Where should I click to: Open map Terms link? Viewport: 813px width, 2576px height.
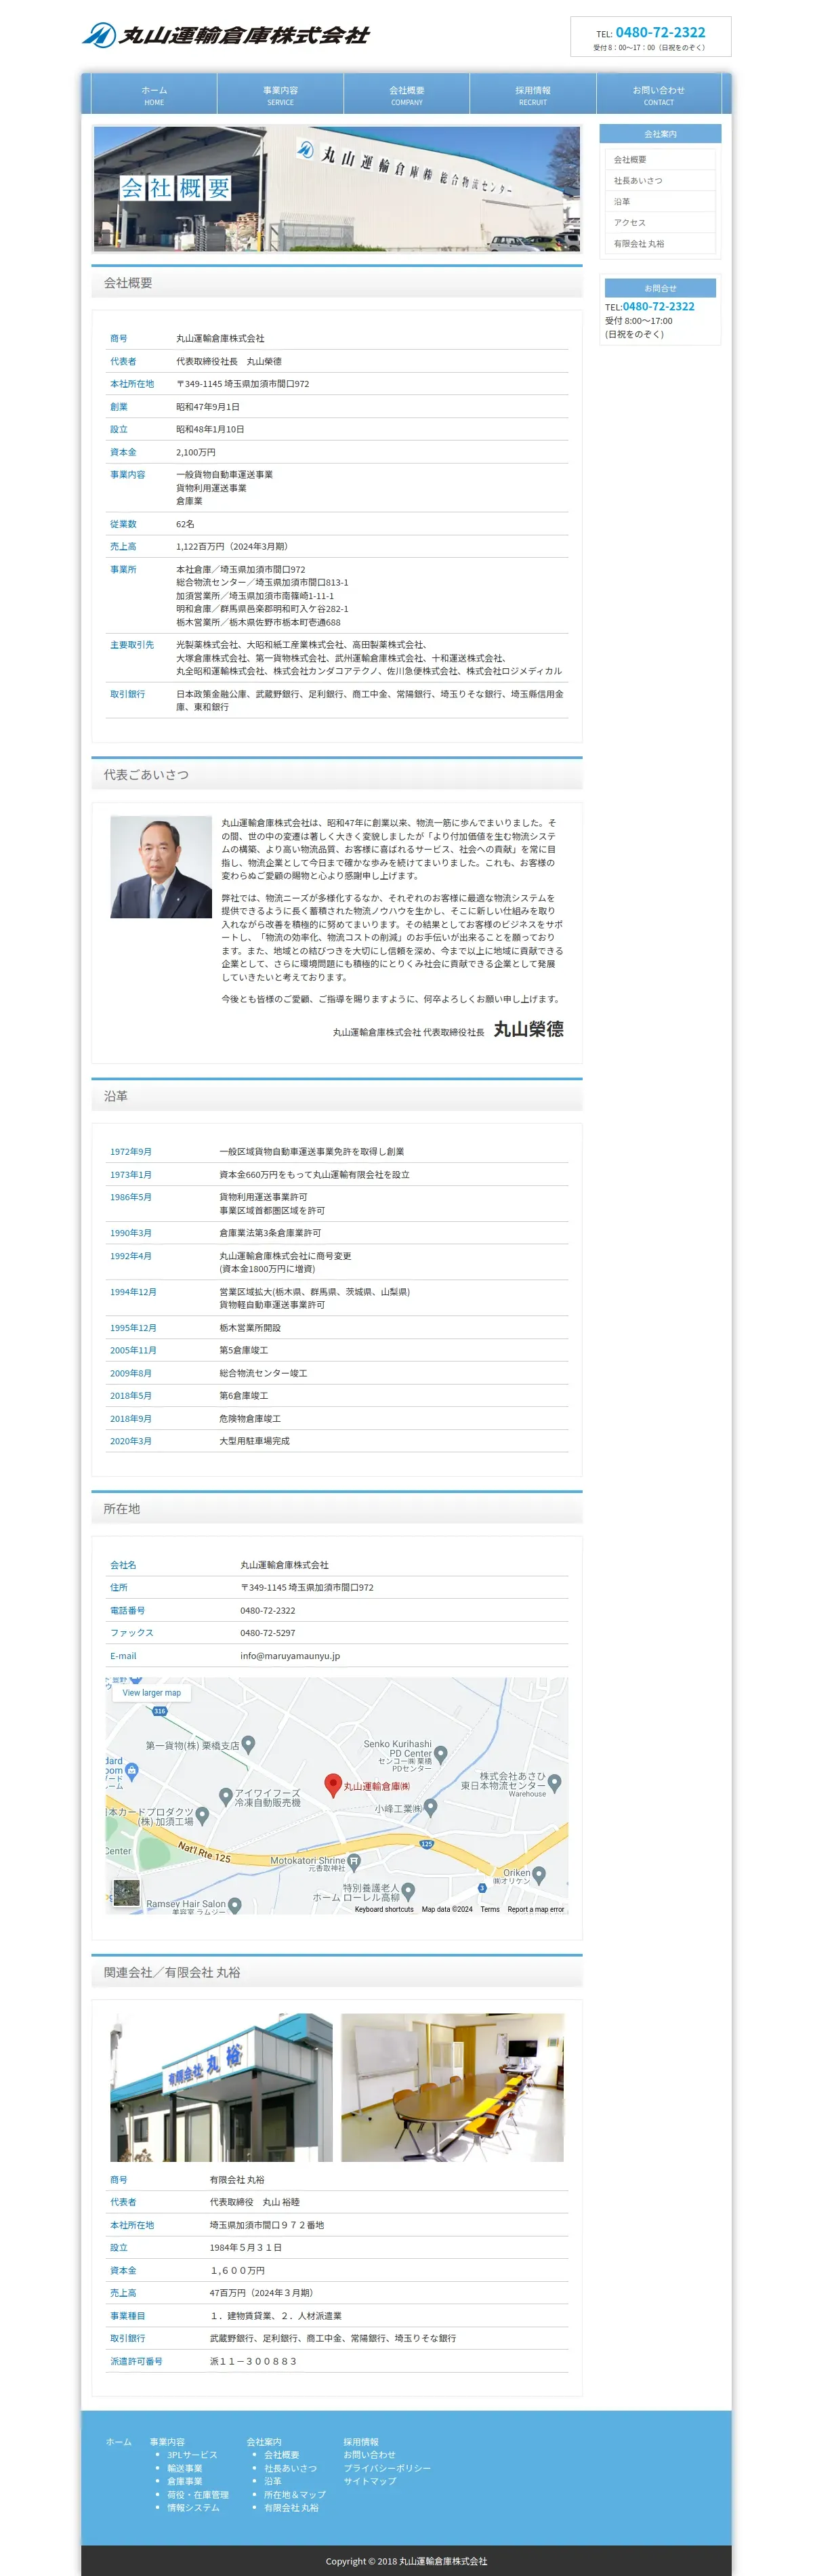tap(490, 1909)
